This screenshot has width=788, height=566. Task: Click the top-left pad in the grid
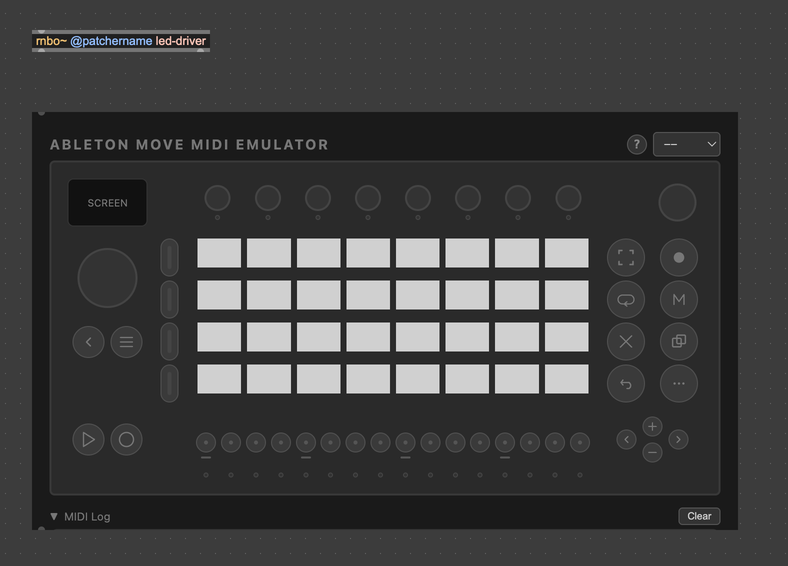coord(219,253)
